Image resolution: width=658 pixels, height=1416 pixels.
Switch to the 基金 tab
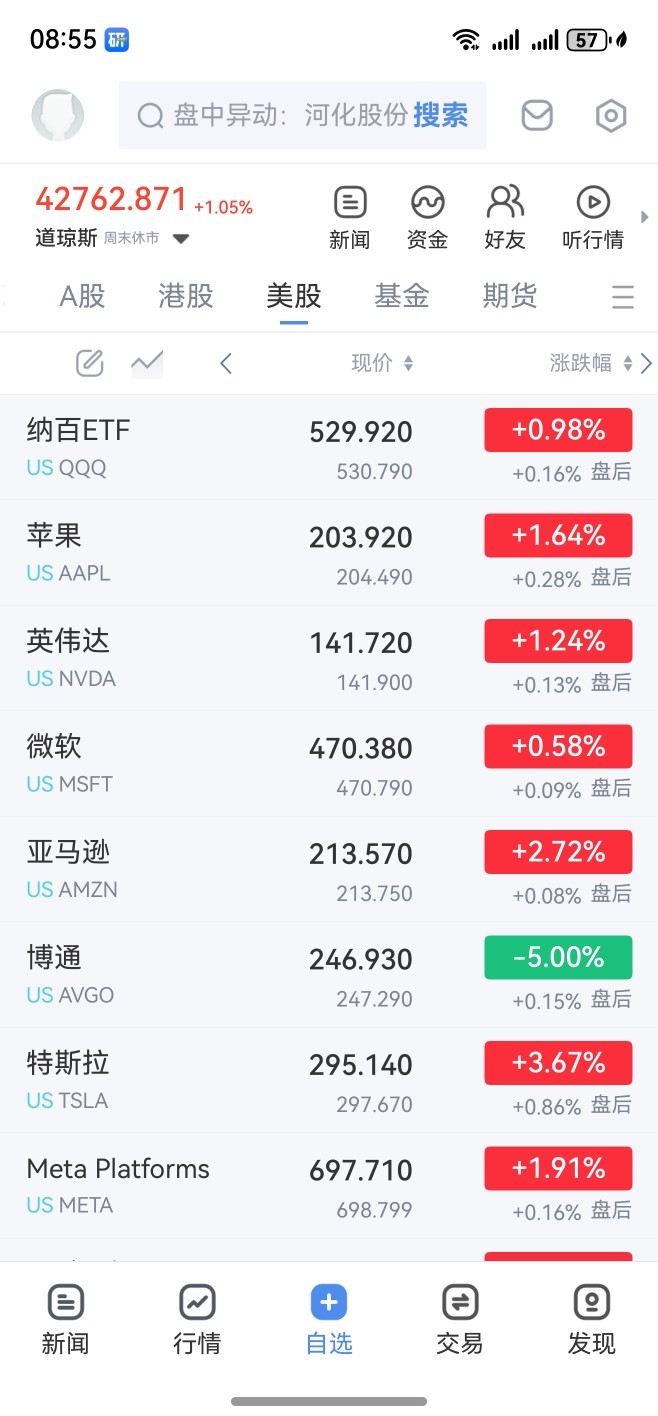click(402, 296)
